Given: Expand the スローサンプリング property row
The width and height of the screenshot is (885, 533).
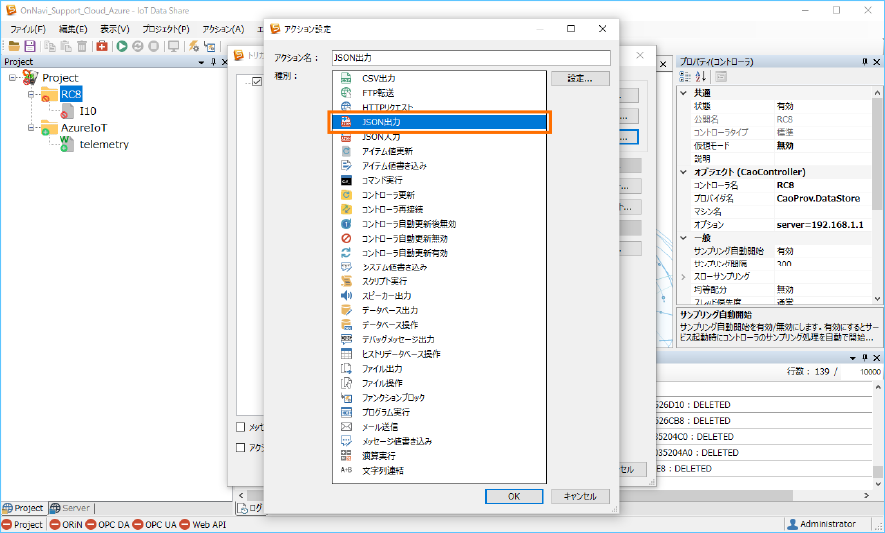Looking at the screenshot, I should coord(684,276).
